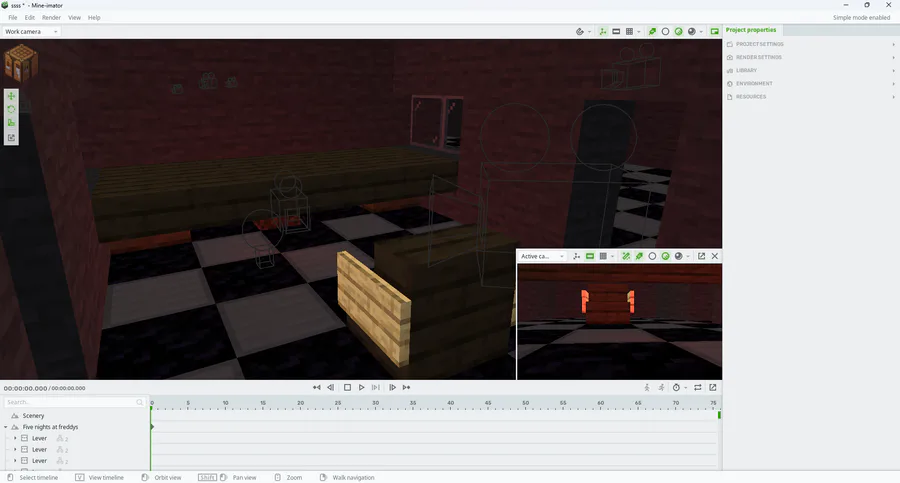Focus the timeline Search field
Viewport: 900px width, 483px height.
click(75, 403)
